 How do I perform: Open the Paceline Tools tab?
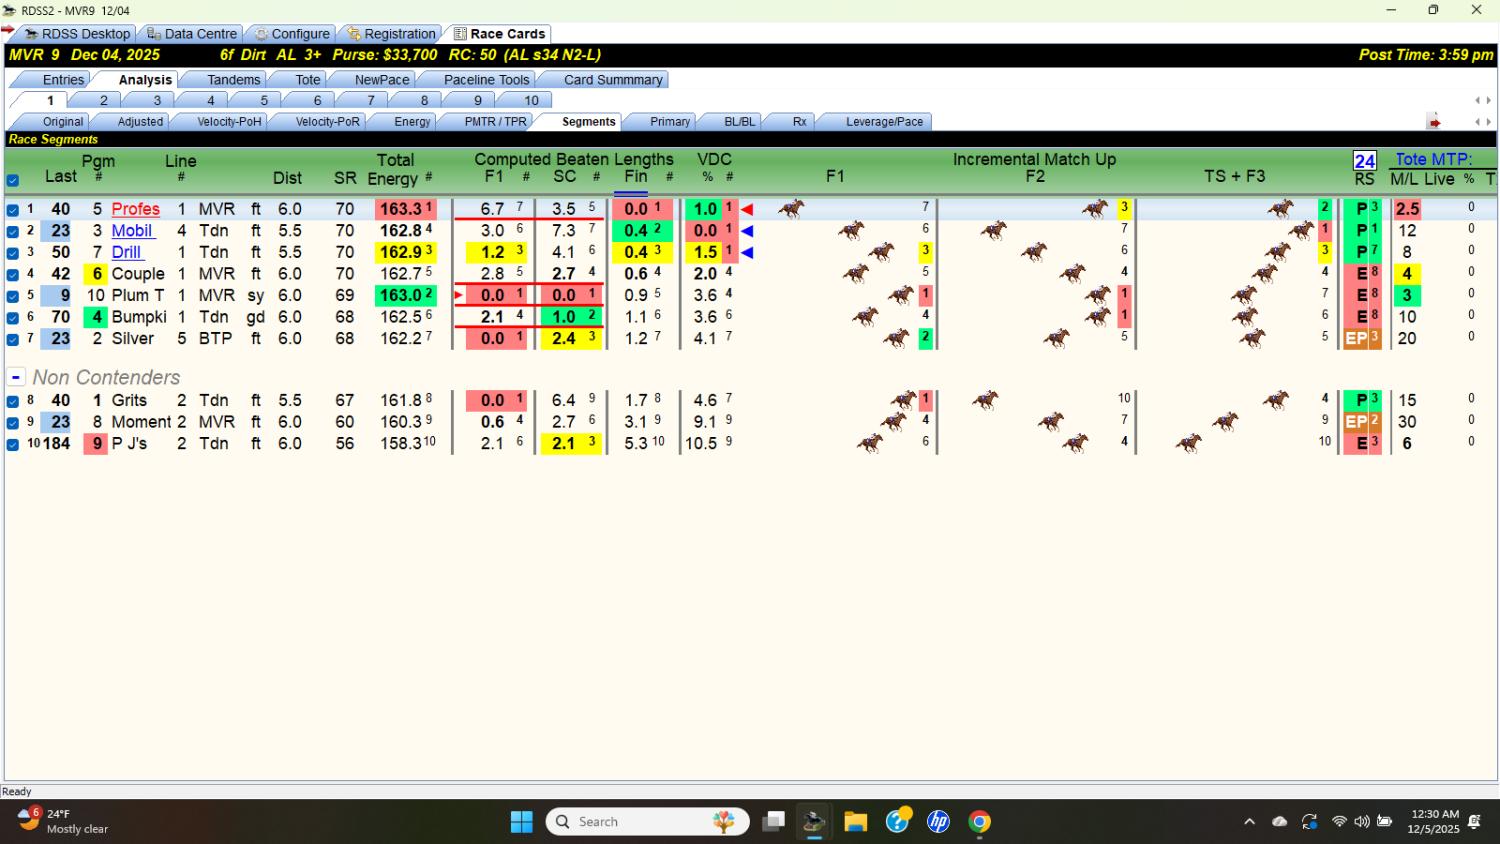[x=486, y=80]
